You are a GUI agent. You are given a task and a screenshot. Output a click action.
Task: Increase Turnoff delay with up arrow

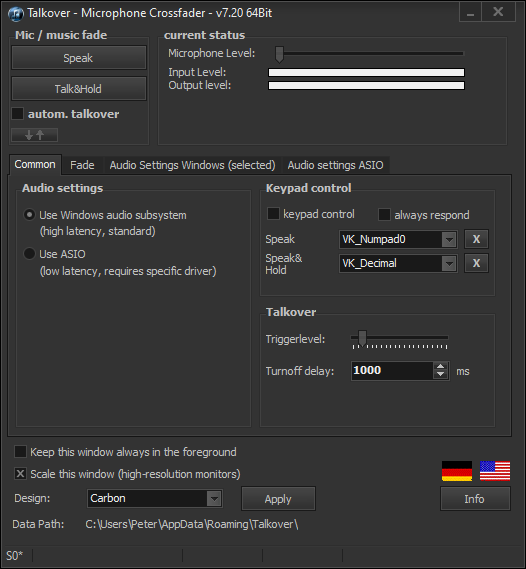[440, 367]
